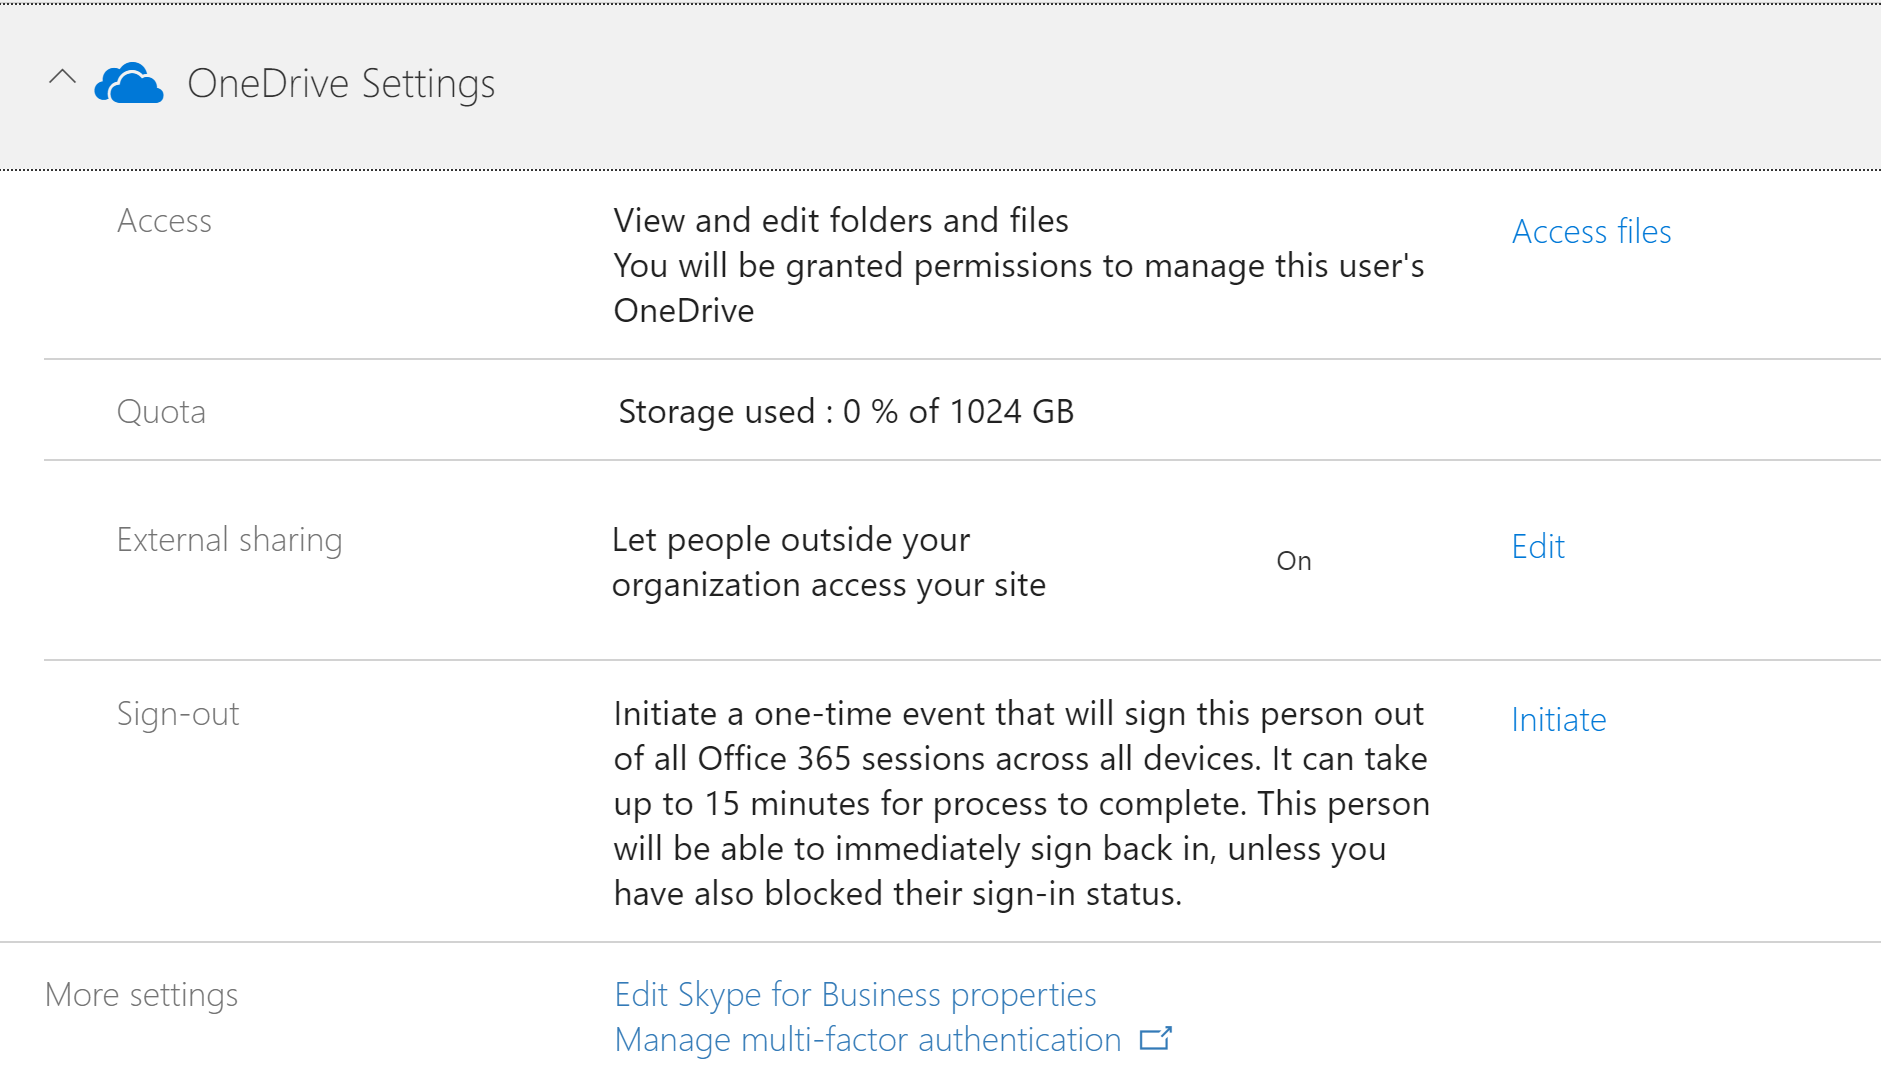Open Manage multi-factor authentication link
The height and width of the screenshot is (1087, 1881).
click(867, 1039)
